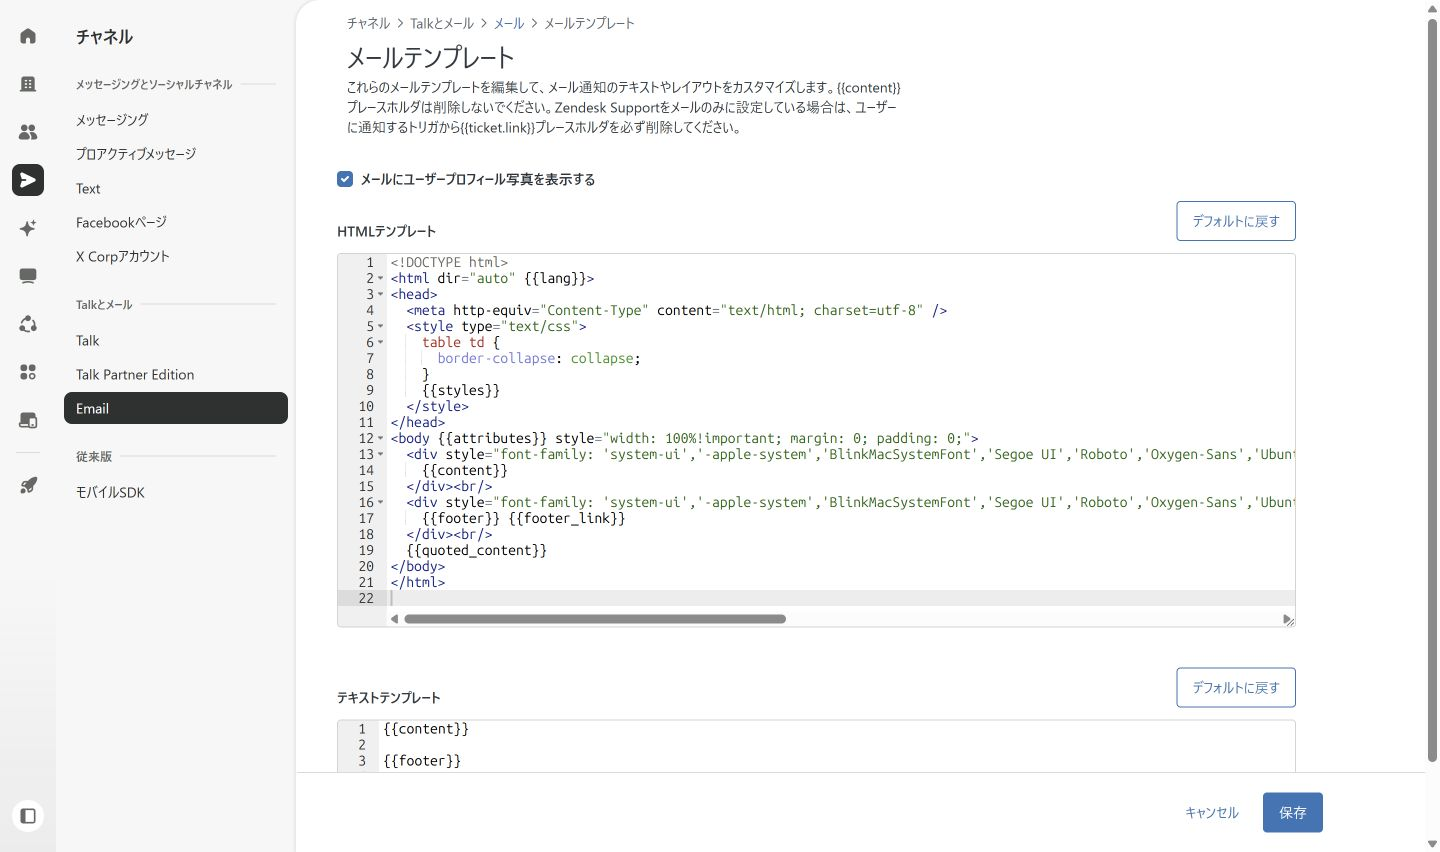Fold the content div at line 13
1440x852 pixels.
click(381, 454)
